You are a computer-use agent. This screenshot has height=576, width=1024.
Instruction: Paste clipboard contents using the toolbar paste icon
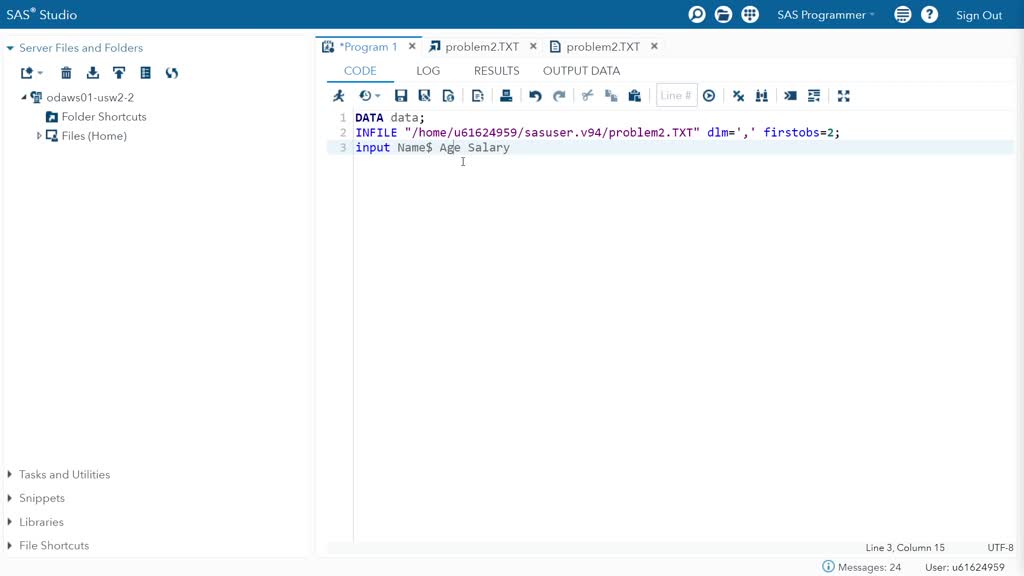pyautogui.click(x=634, y=96)
